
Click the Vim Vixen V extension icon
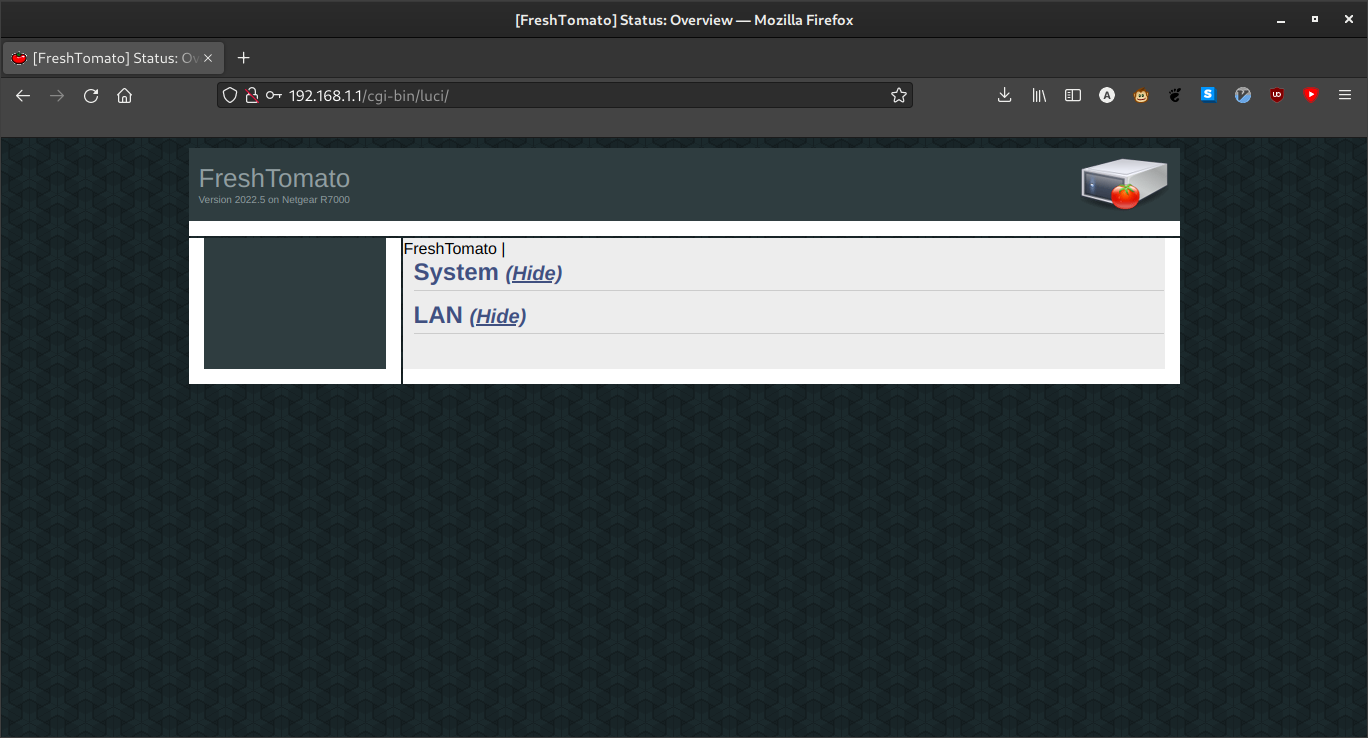[x=1243, y=95]
